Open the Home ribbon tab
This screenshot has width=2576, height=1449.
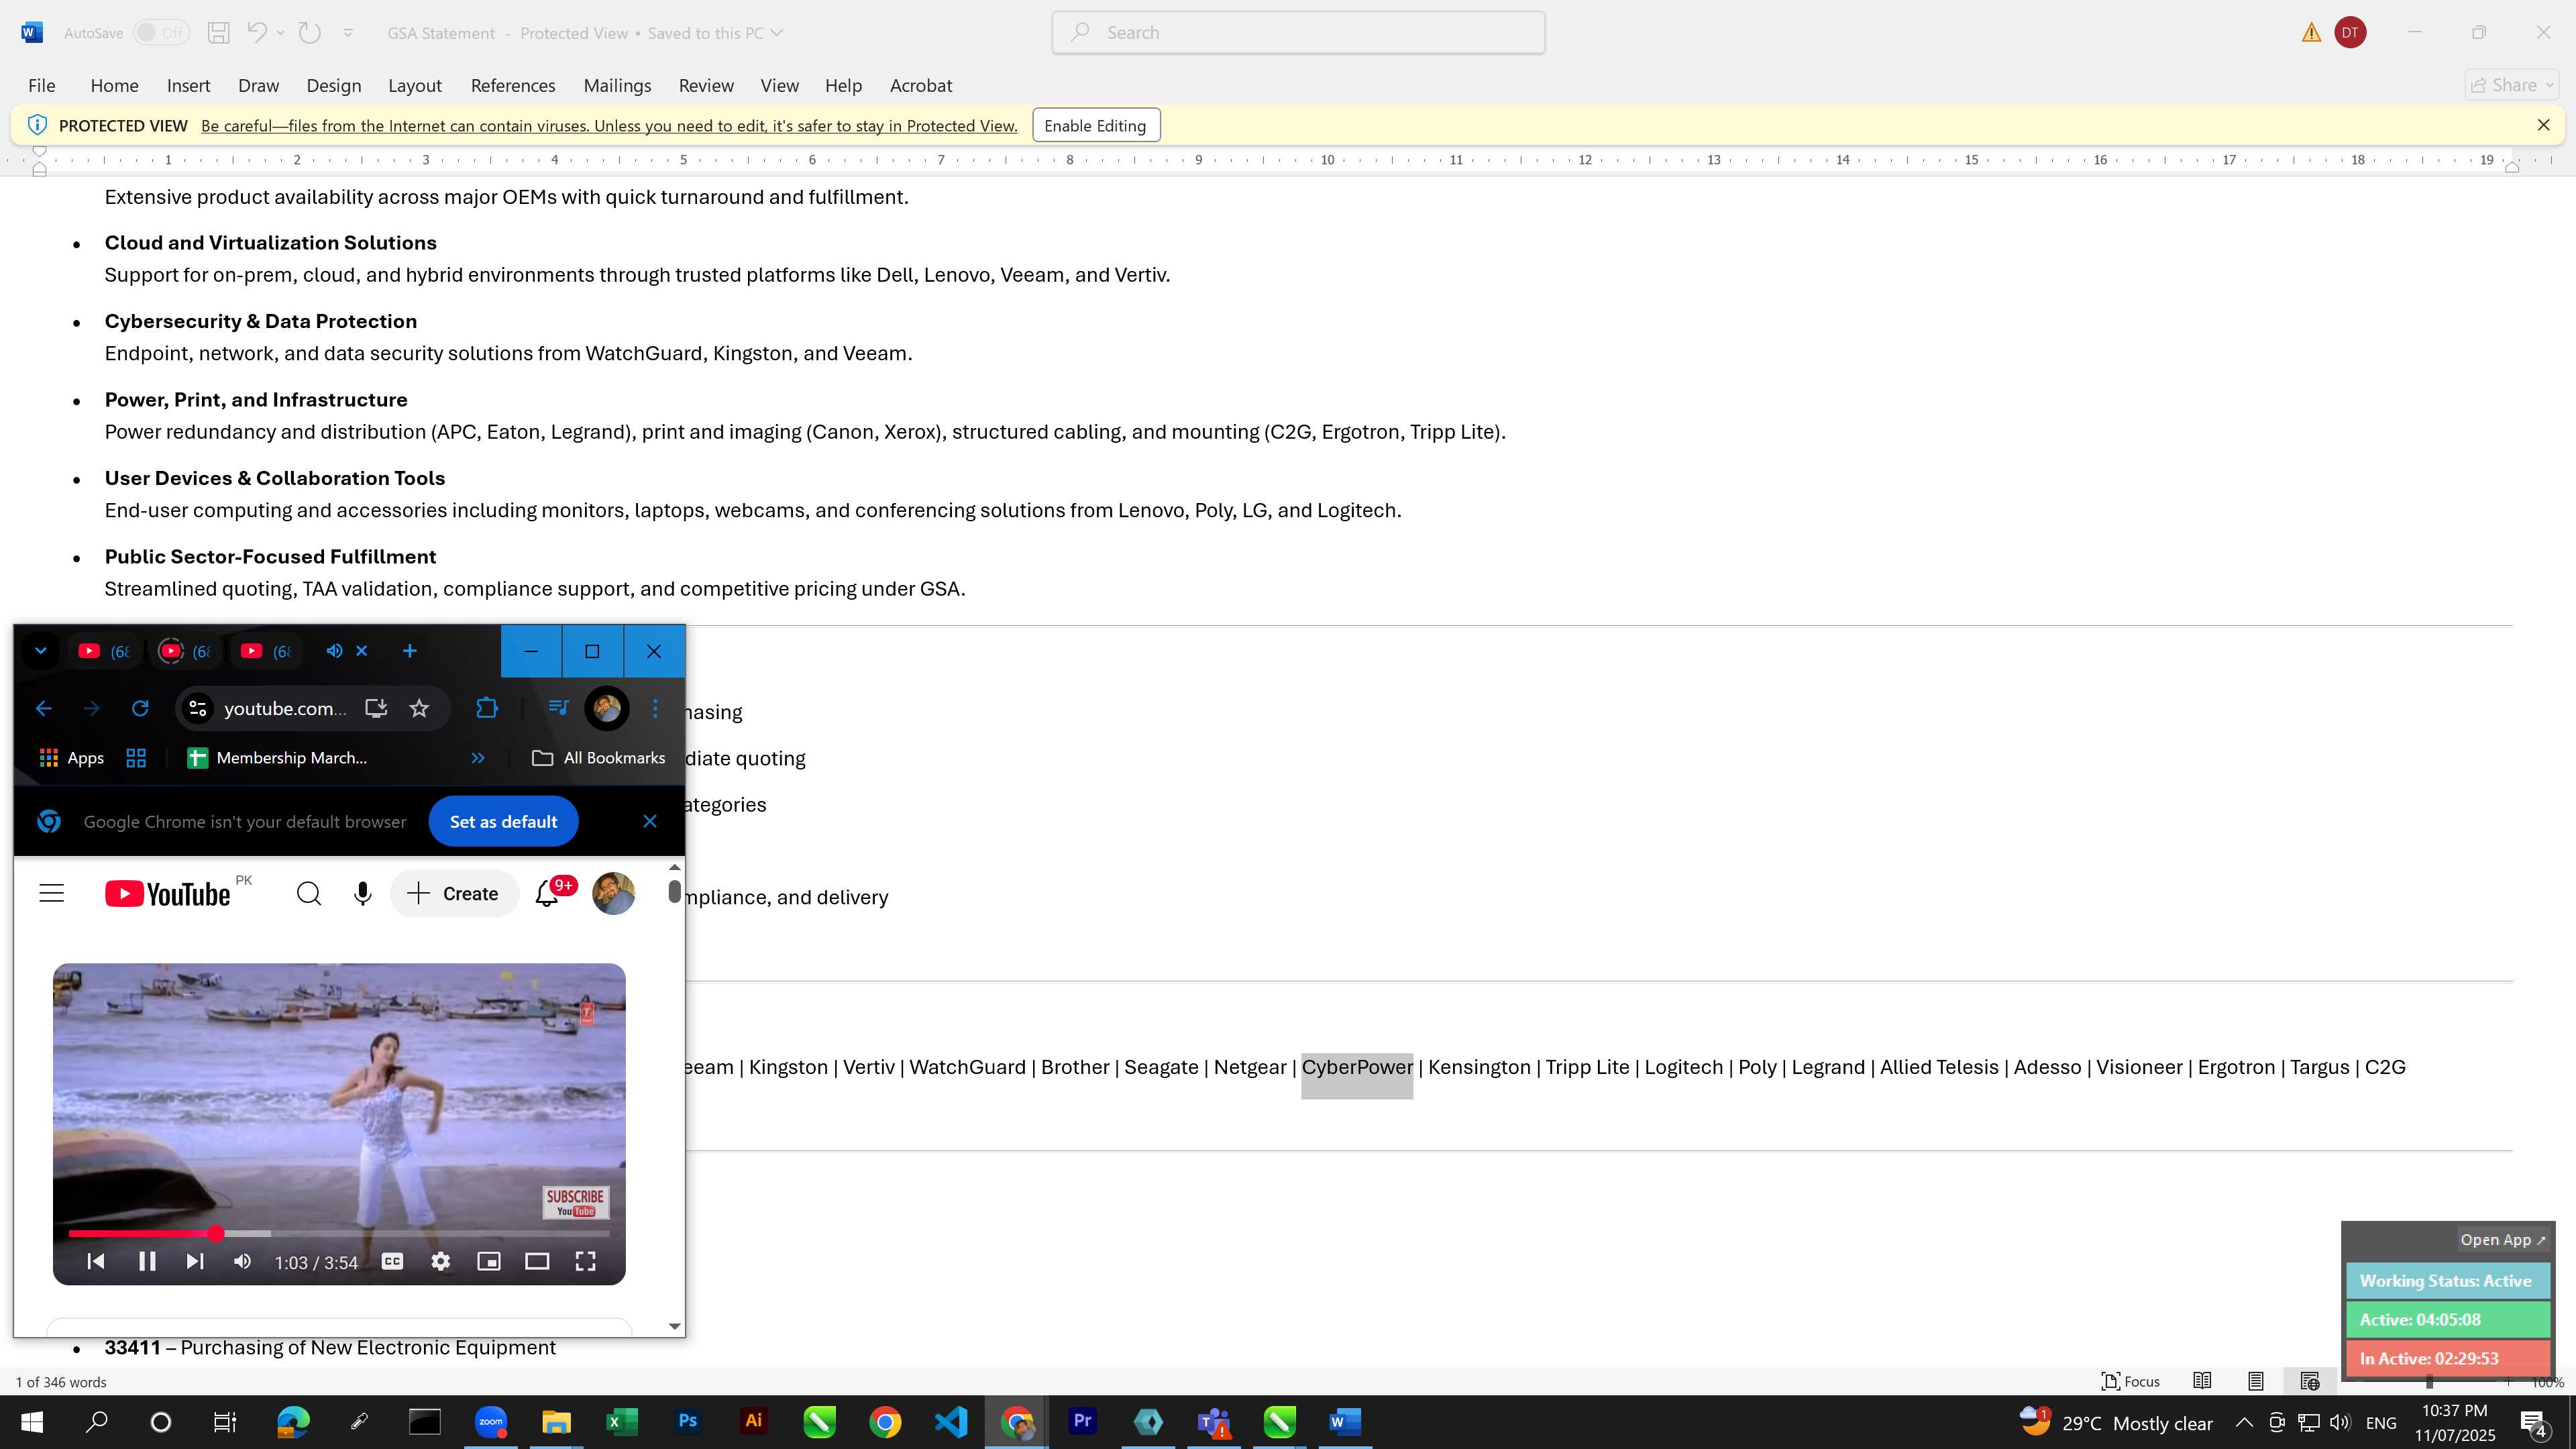click(114, 86)
